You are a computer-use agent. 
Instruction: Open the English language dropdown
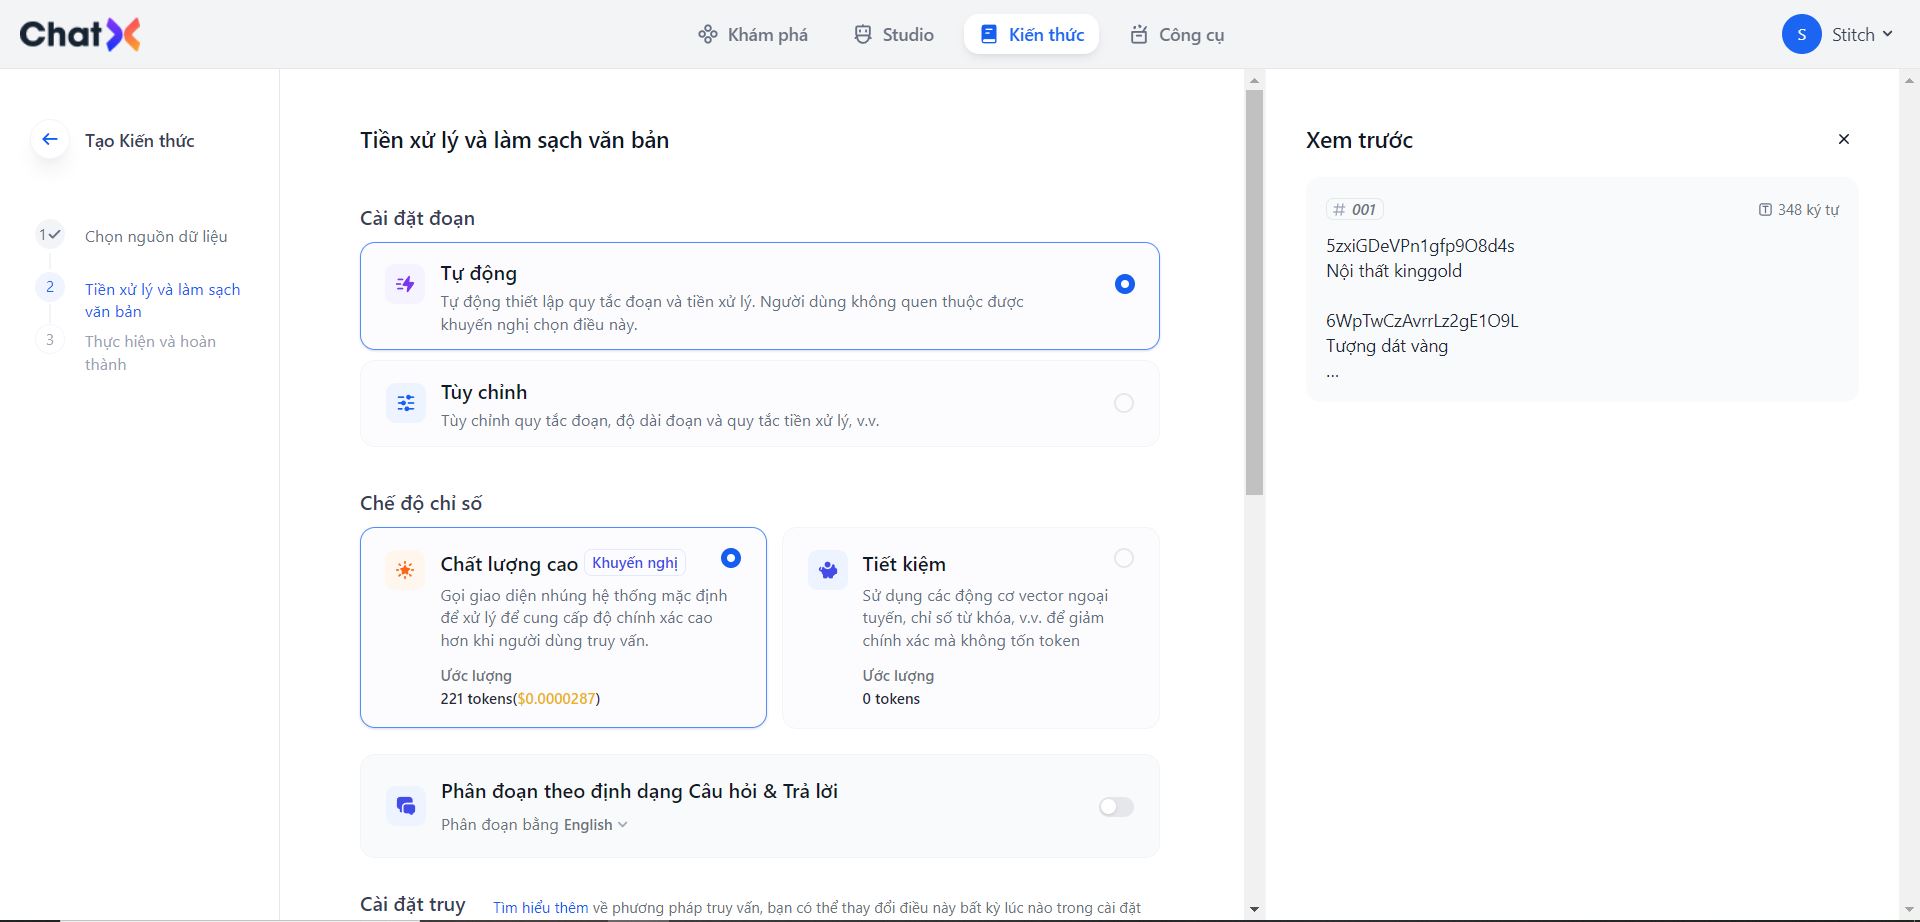(595, 825)
